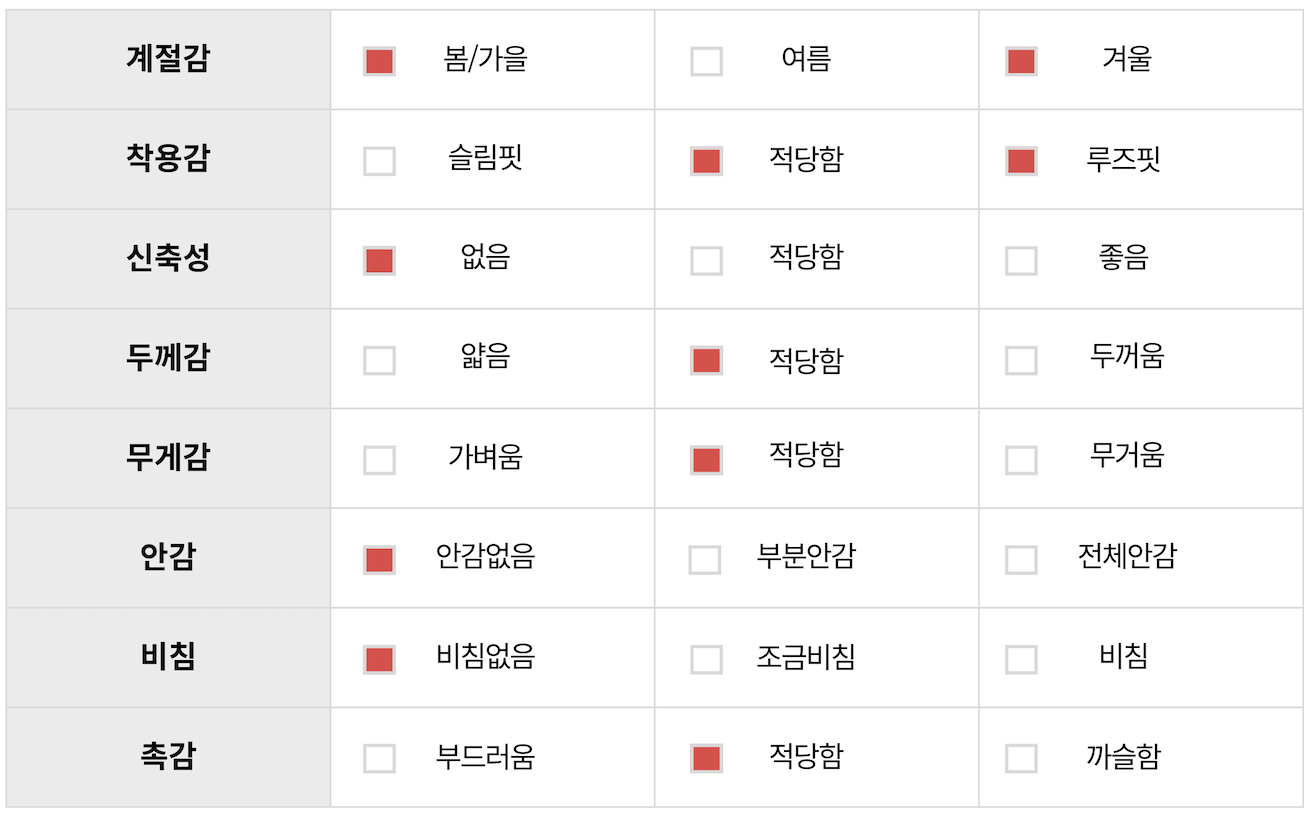Tick the 슬림핏 fit checkbox
1310x822 pixels.
(379, 161)
